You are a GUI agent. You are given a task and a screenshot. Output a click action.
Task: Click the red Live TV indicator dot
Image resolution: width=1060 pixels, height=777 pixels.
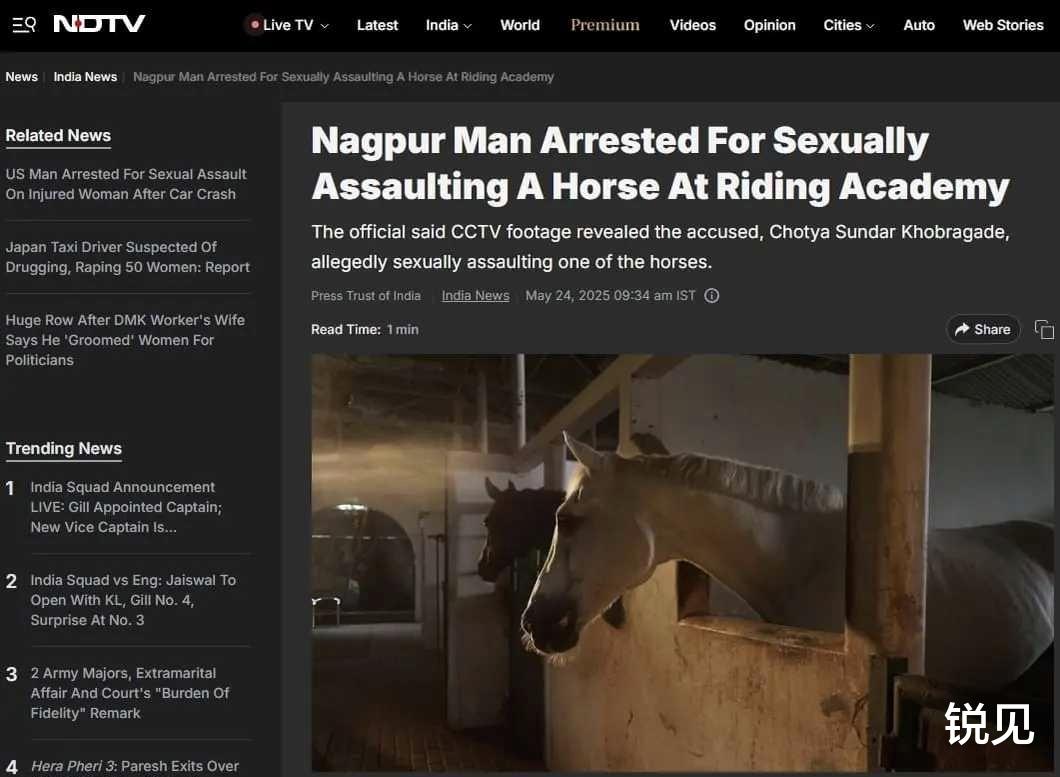click(255, 25)
